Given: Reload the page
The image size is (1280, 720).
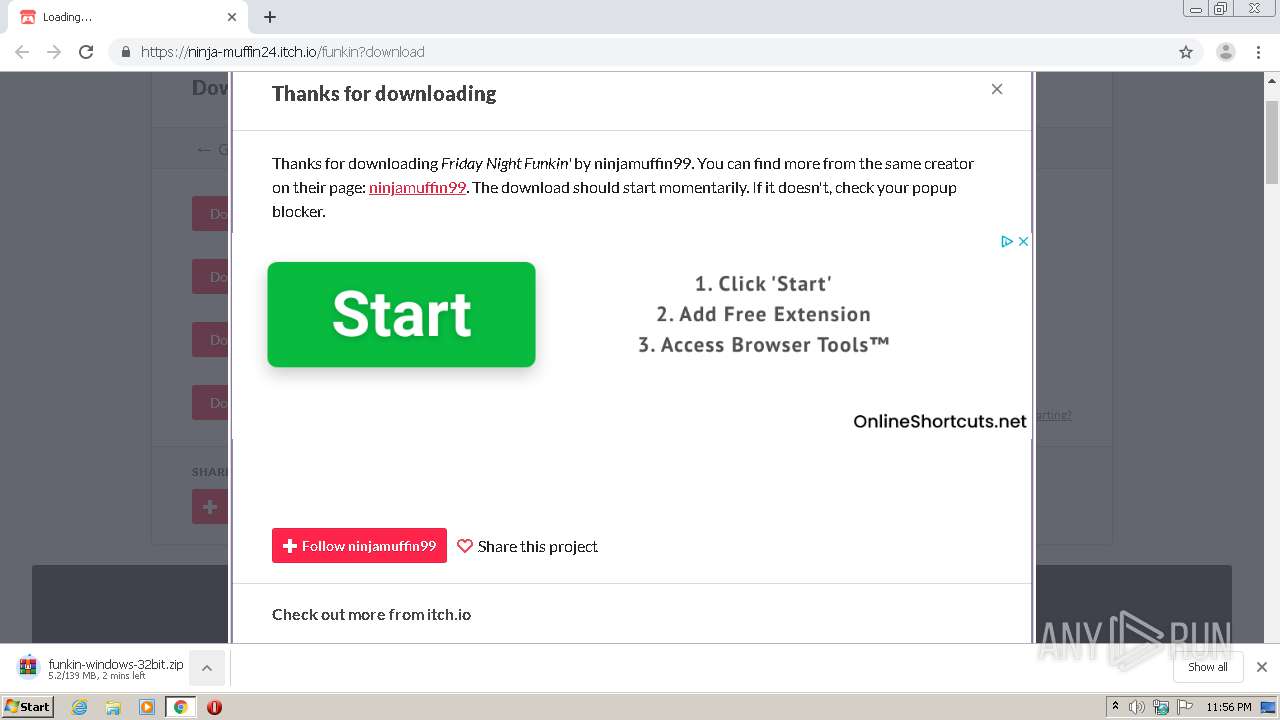Looking at the screenshot, I should [86, 52].
